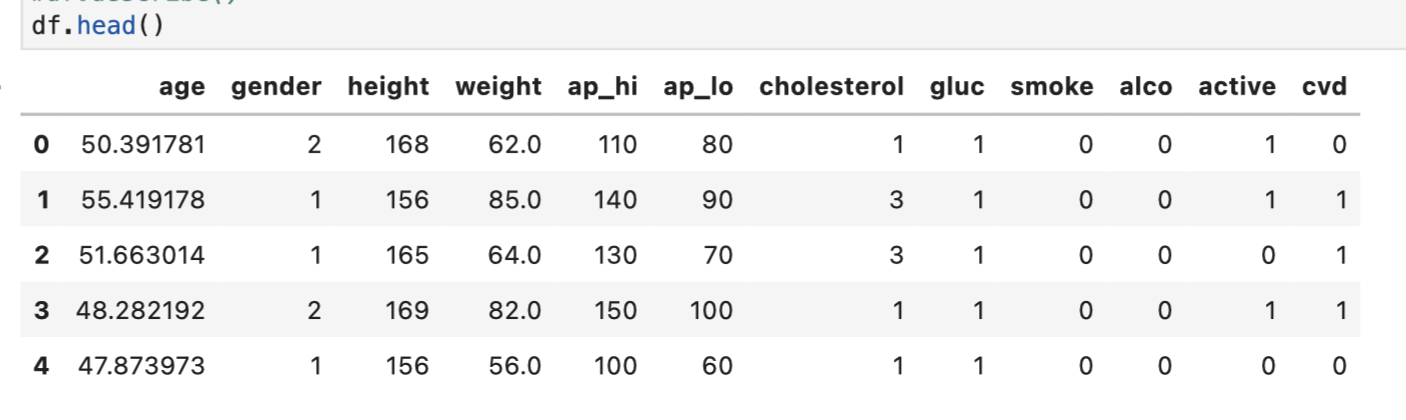The width and height of the screenshot is (1406, 420).
Task: Select the 'height' column header
Action: pos(388,87)
